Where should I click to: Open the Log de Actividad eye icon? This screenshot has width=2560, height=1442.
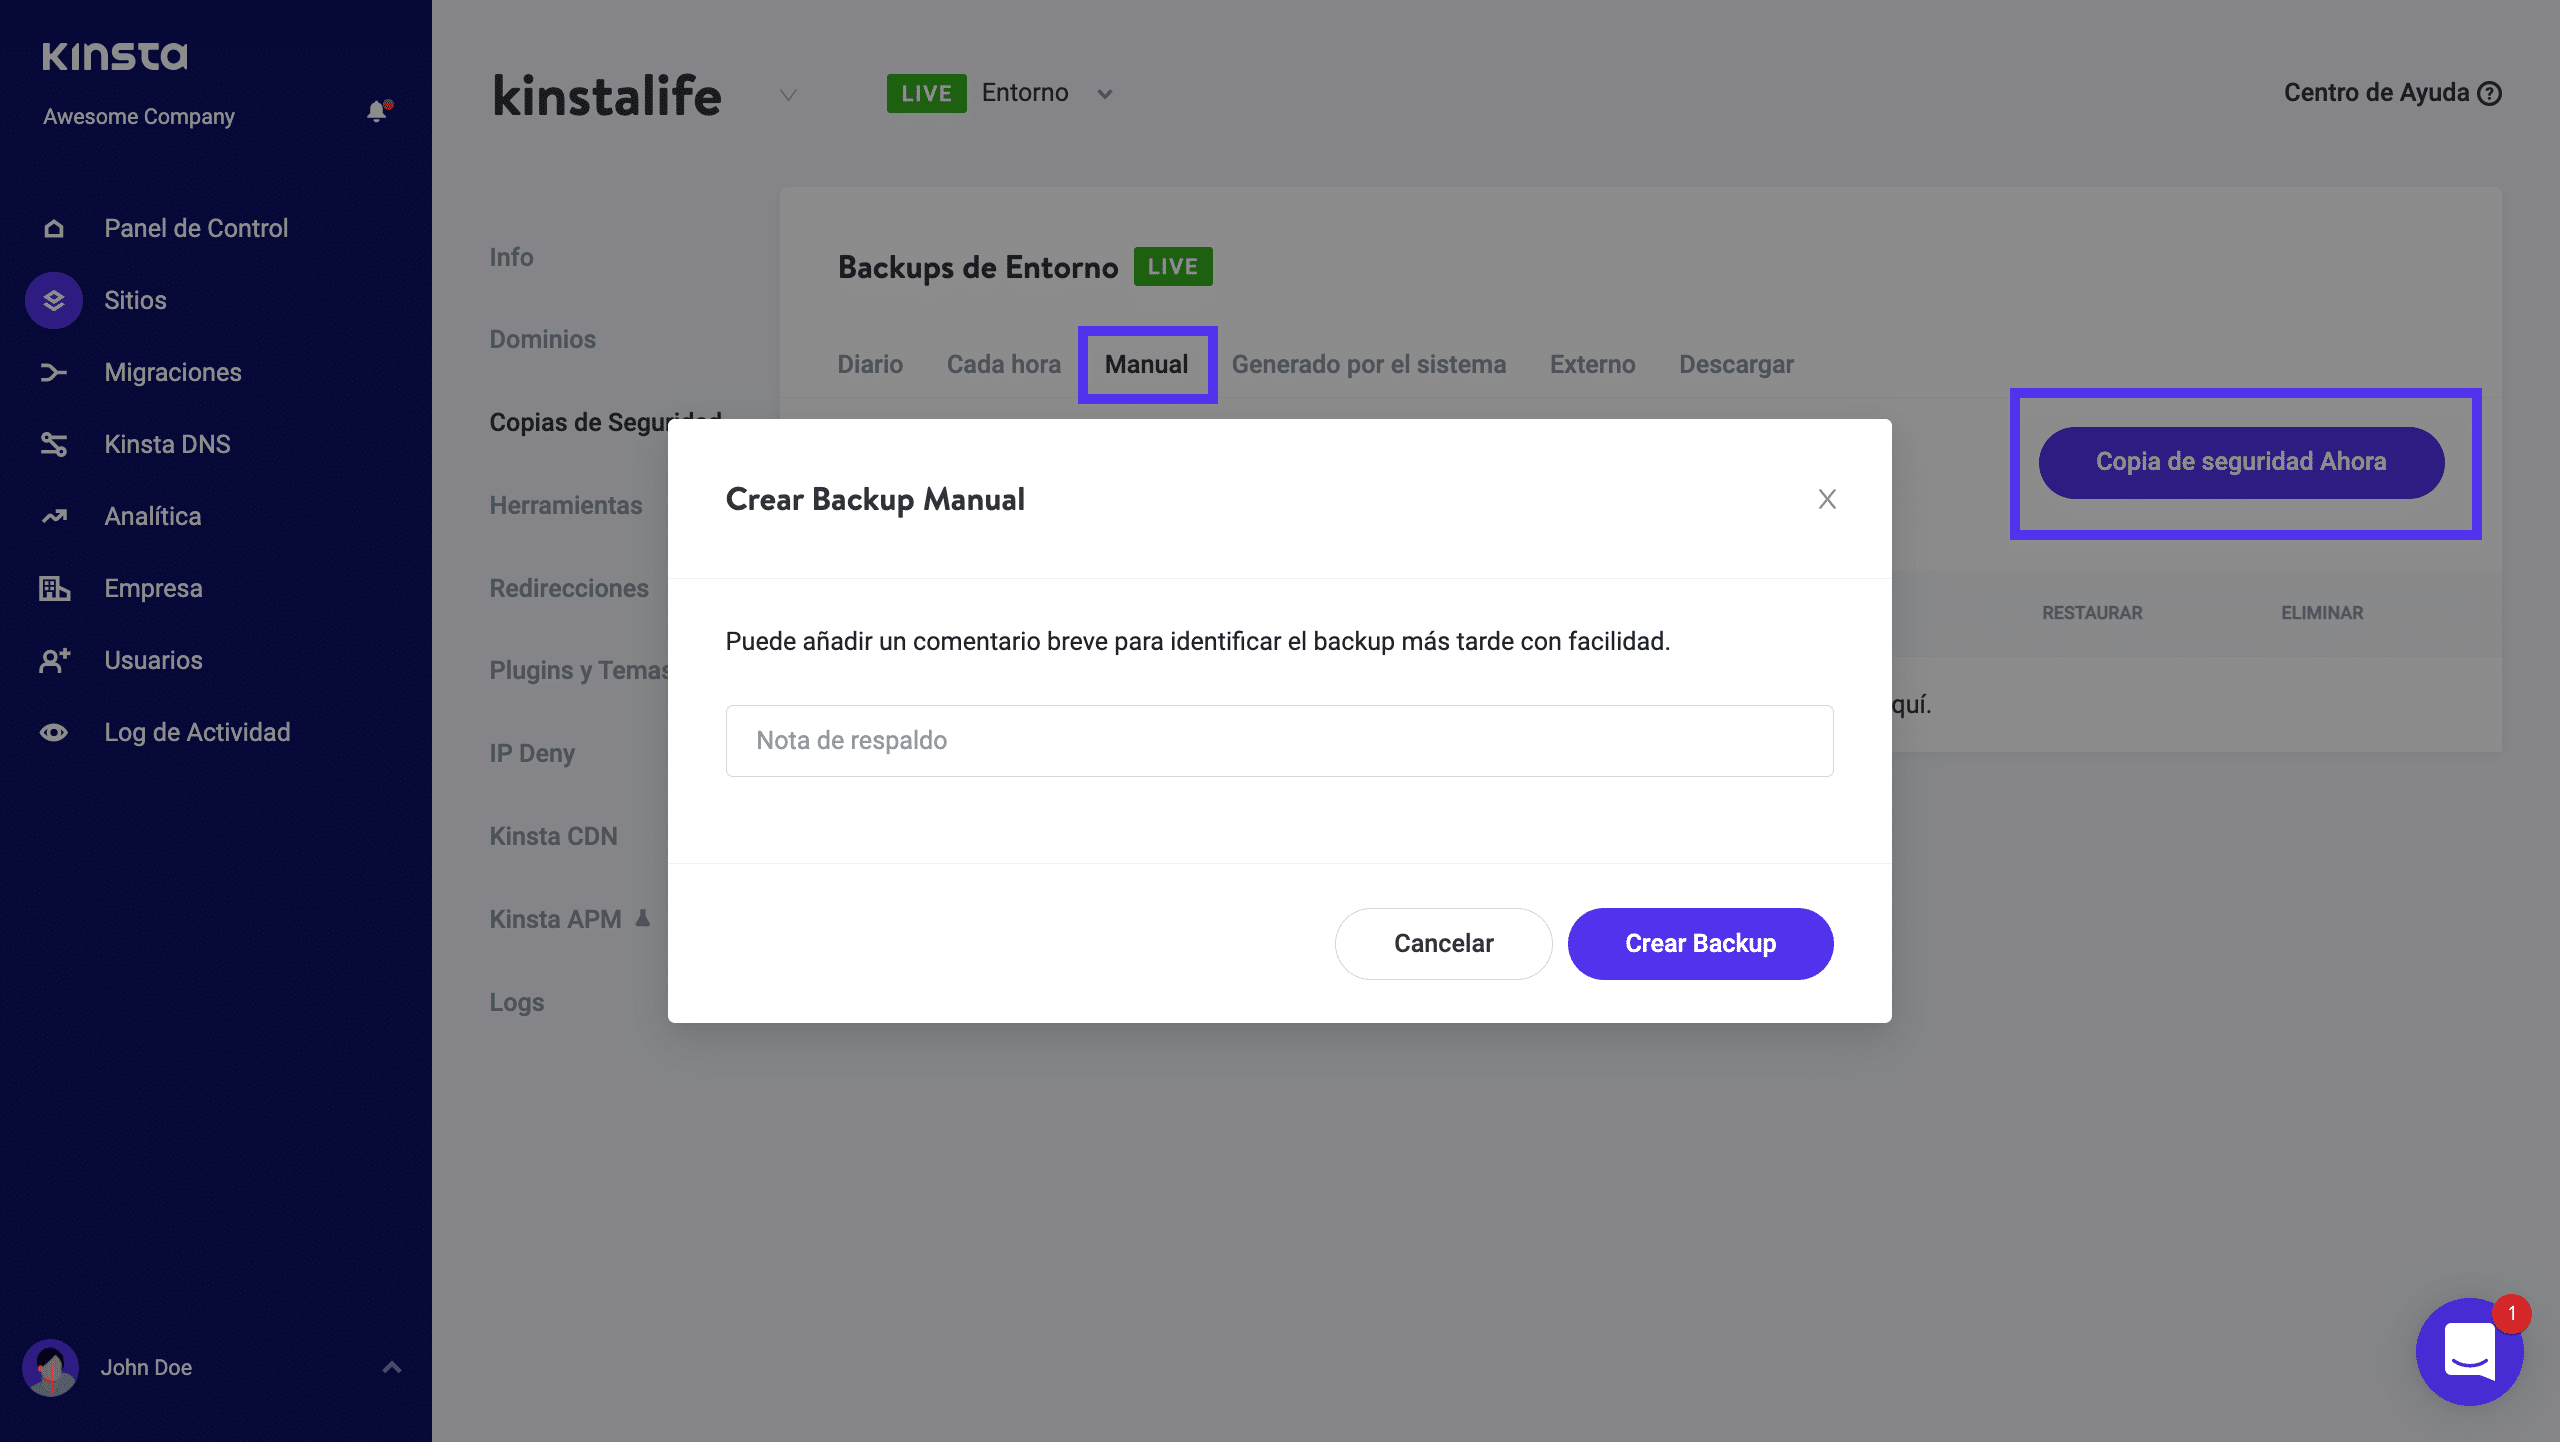[54, 733]
